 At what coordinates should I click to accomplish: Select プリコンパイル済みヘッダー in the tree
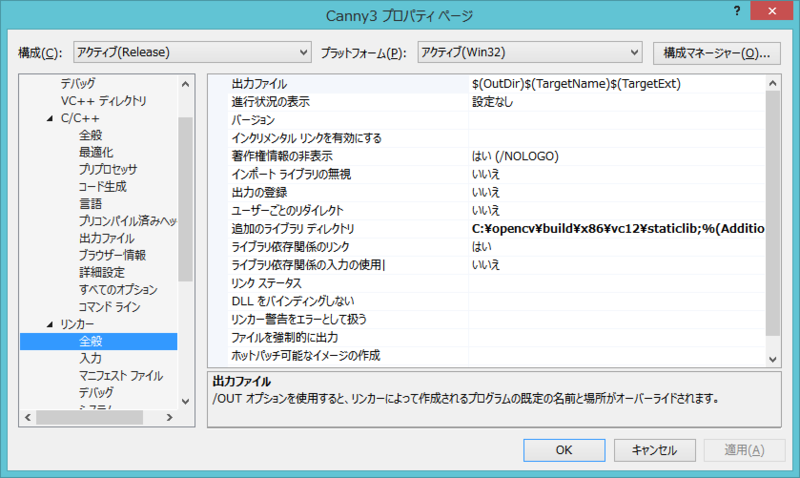click(x=128, y=221)
